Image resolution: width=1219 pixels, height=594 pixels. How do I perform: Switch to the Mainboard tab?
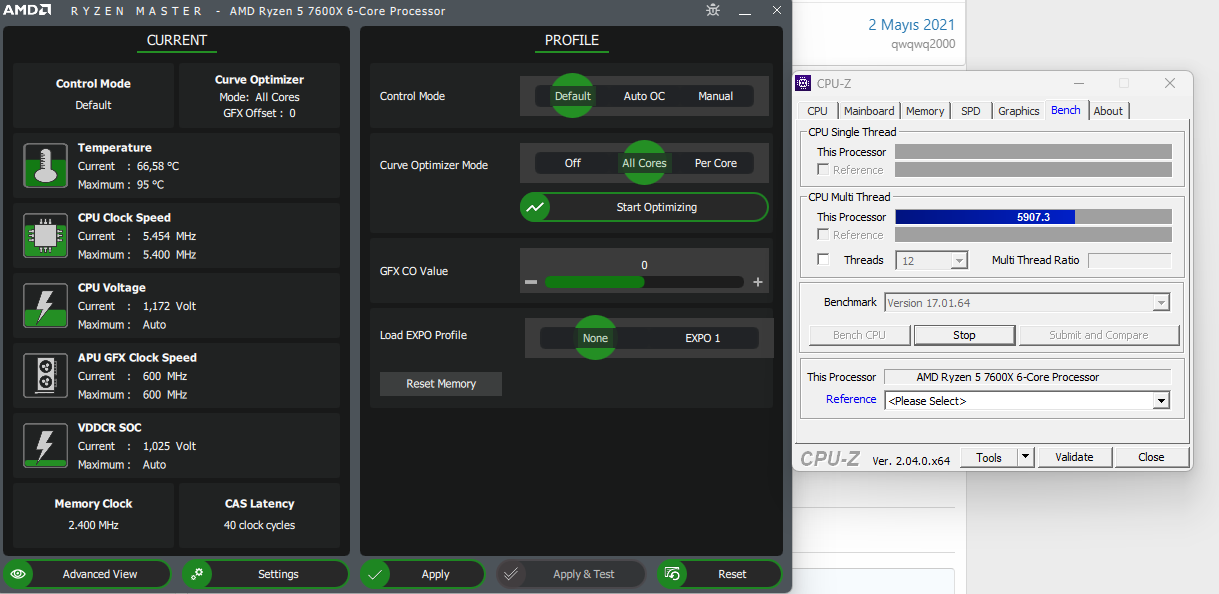pos(869,111)
